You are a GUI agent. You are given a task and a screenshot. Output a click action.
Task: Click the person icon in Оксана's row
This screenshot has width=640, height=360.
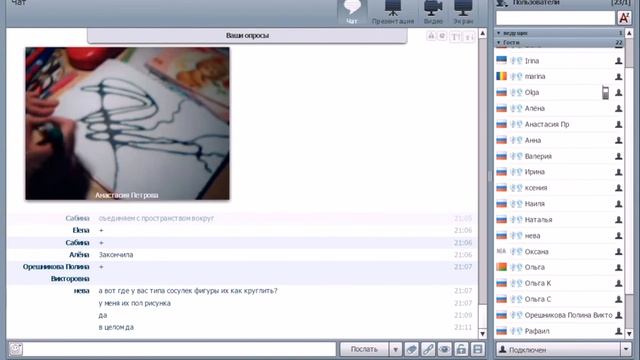[619, 251]
